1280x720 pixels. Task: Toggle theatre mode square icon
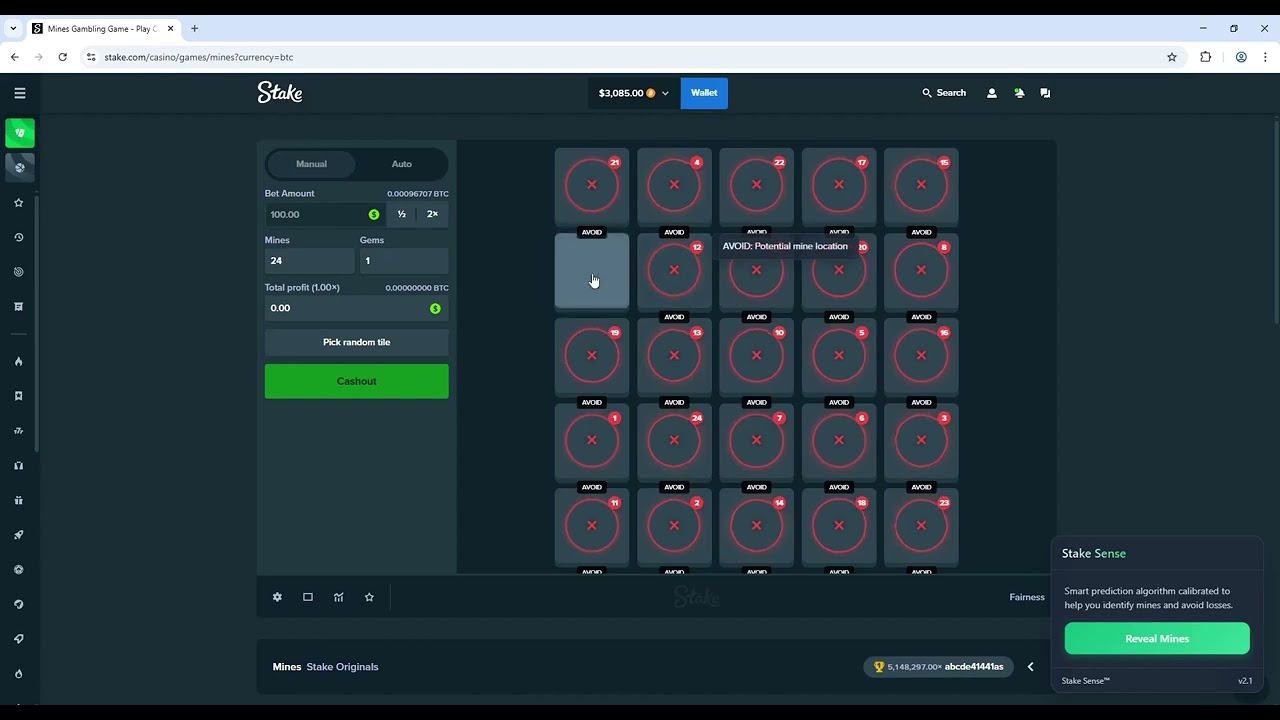[x=308, y=597]
